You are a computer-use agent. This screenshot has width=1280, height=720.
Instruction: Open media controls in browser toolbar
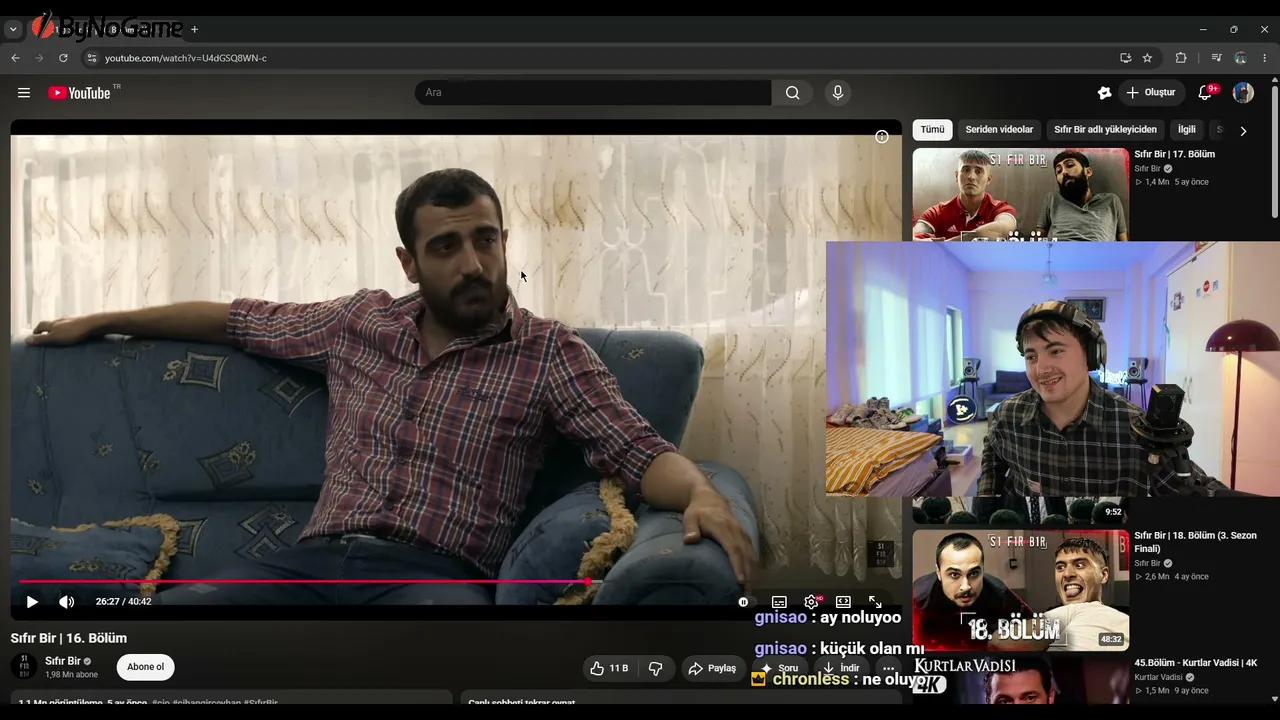(x=1216, y=58)
